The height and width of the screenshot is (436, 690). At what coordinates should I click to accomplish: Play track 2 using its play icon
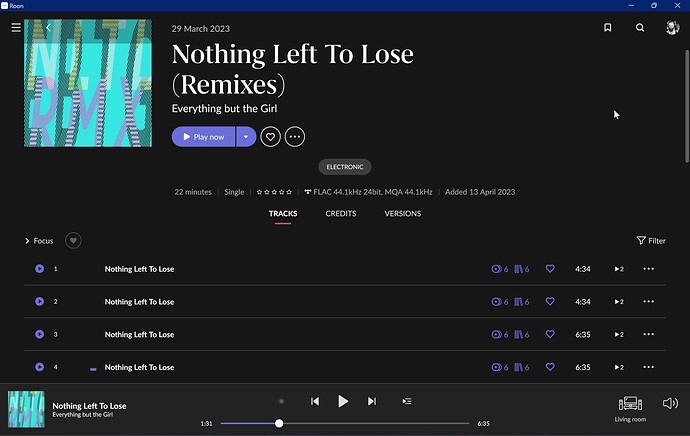click(40, 301)
